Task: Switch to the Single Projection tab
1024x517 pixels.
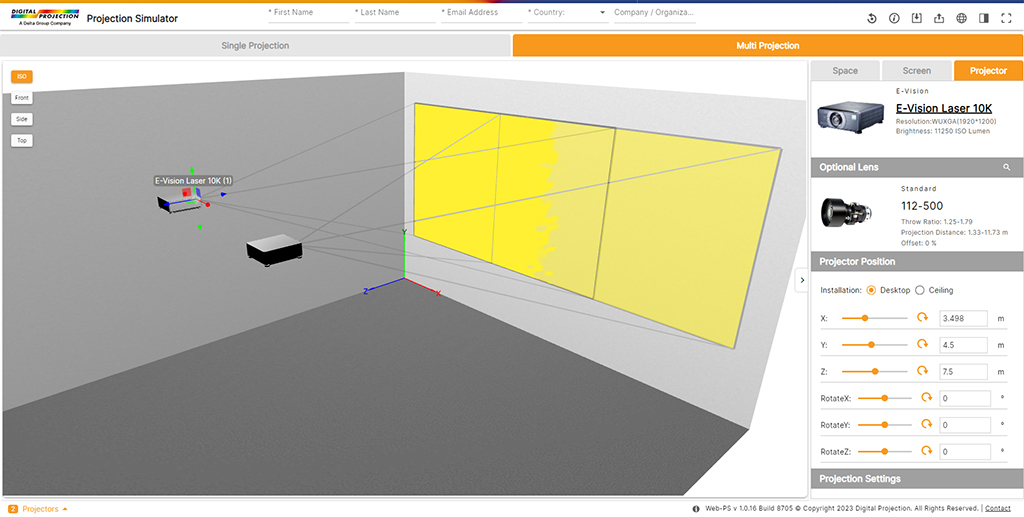Action: 255,45
